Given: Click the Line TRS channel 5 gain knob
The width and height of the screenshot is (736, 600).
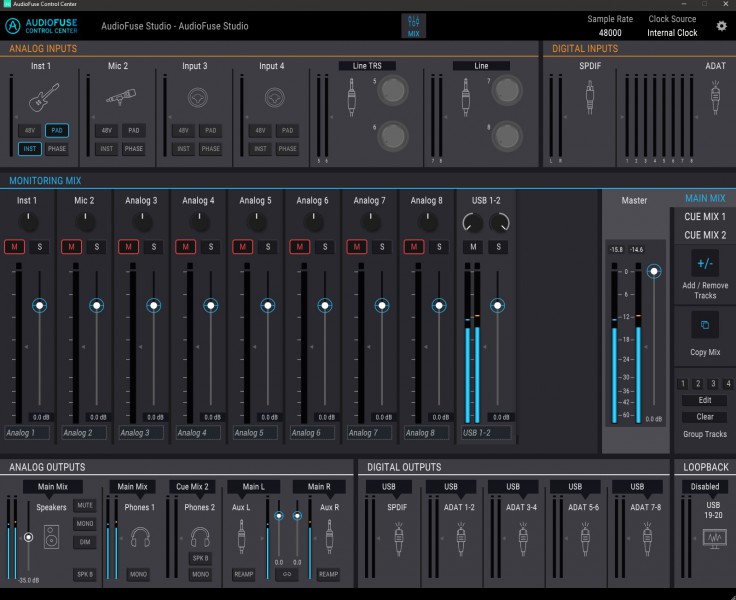Looking at the screenshot, I should pos(393,90).
